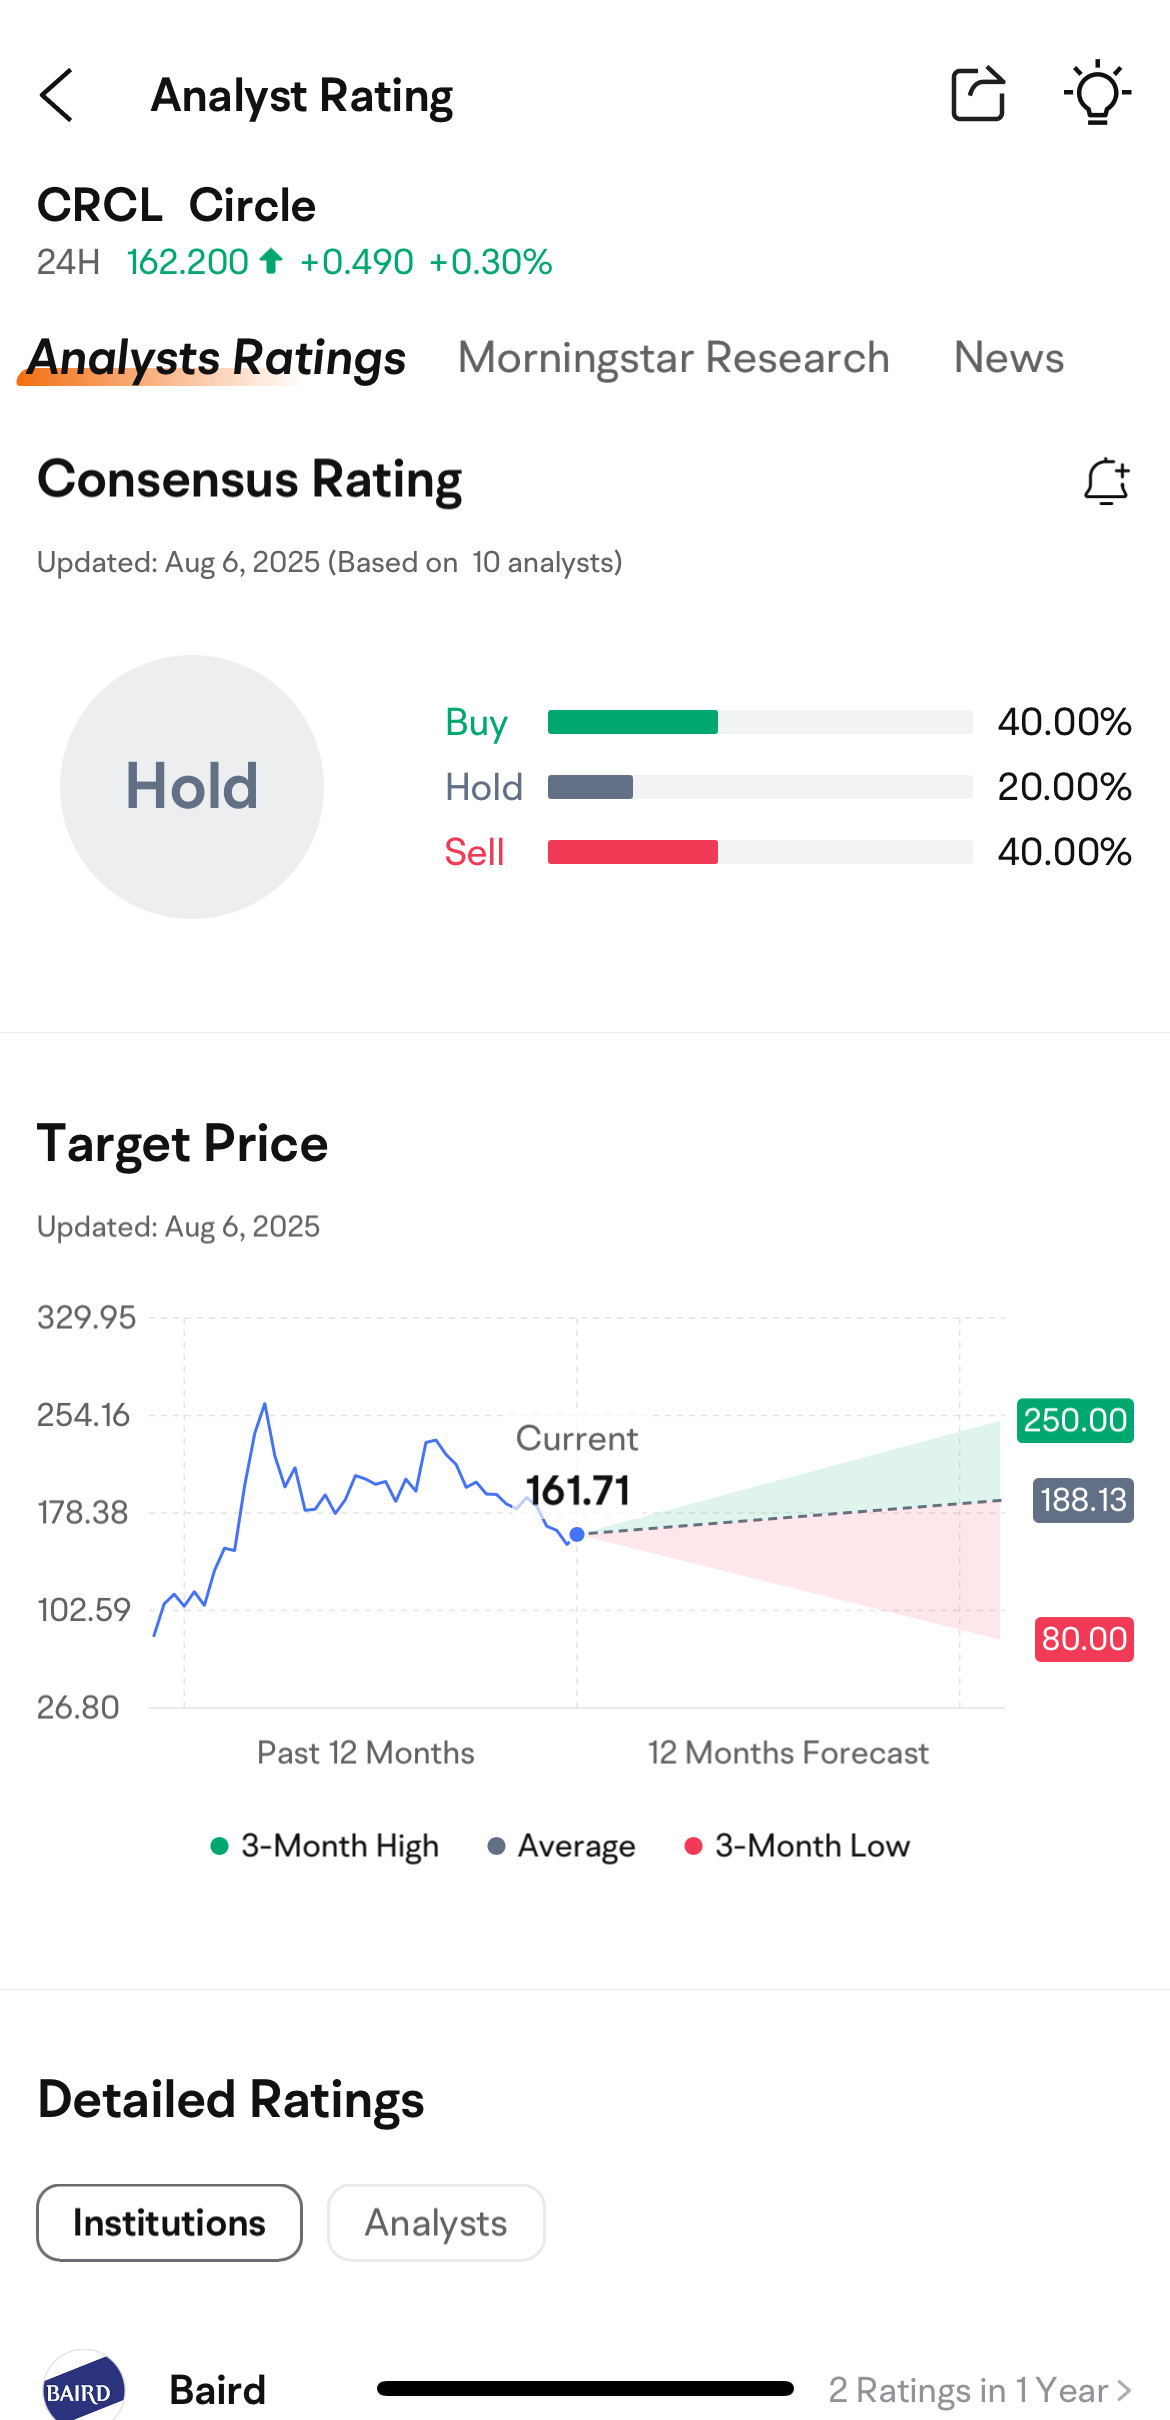Tap the green price-up arrow indicator

[x=271, y=261]
